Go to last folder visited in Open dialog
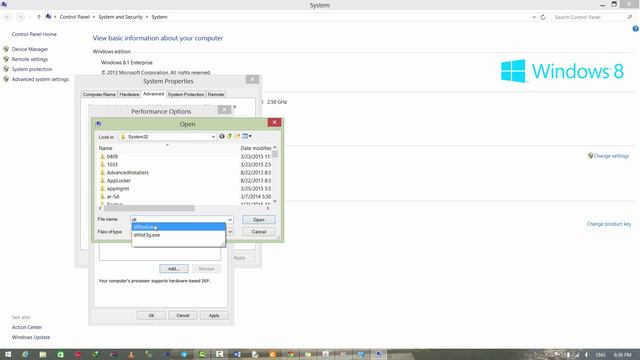 [x=222, y=136]
